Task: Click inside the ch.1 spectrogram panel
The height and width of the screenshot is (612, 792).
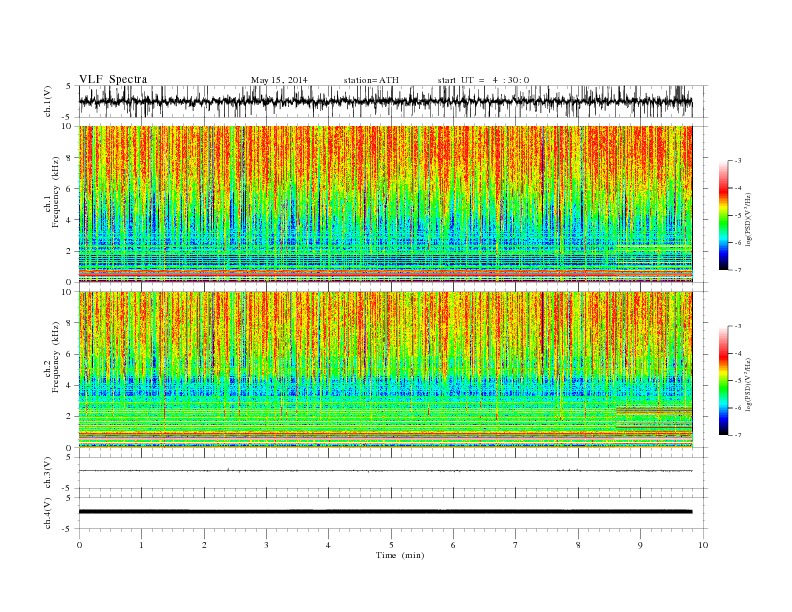Action: coord(386,204)
